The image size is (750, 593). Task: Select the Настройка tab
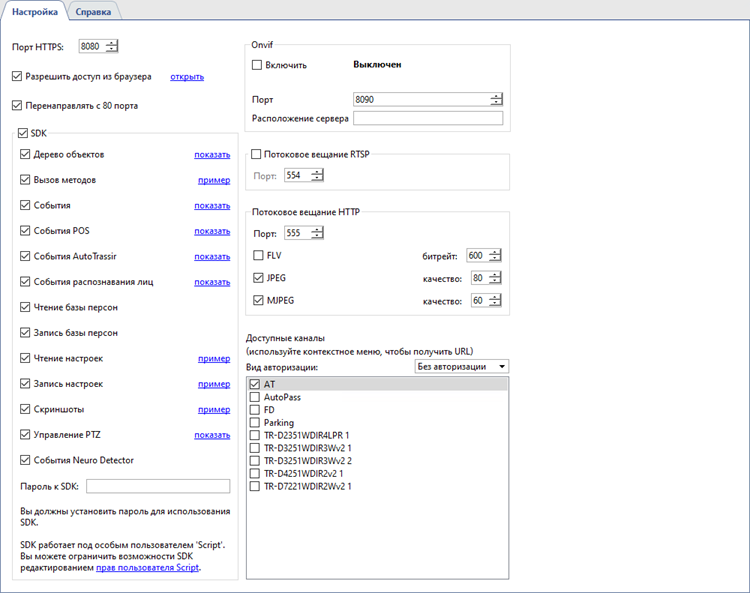35,11
